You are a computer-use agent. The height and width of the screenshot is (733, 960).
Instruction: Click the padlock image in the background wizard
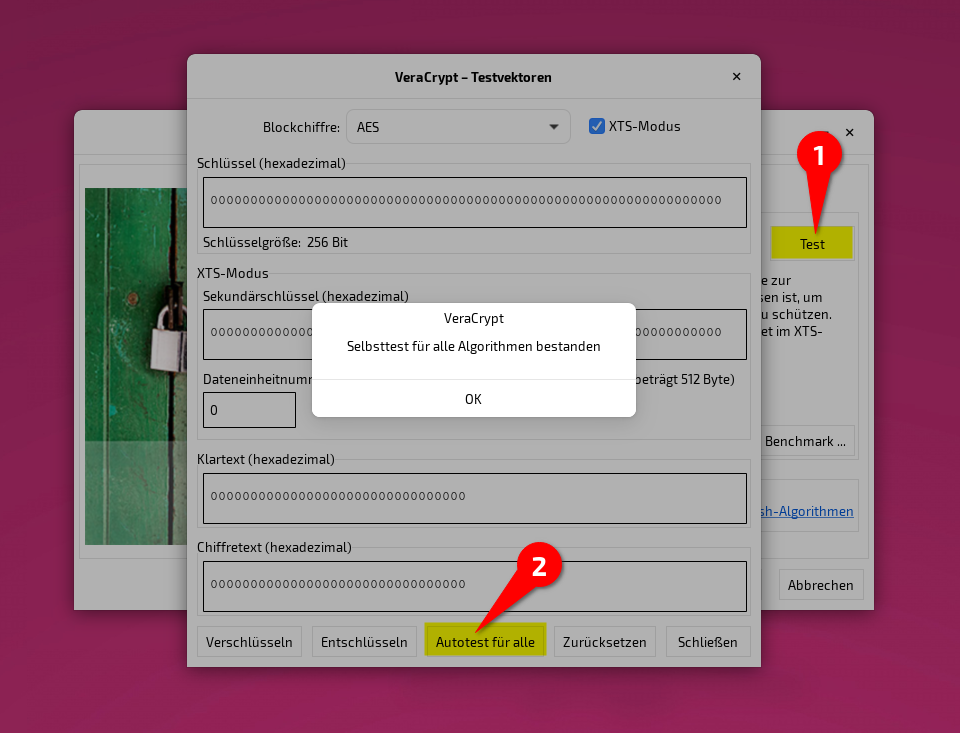(136, 366)
